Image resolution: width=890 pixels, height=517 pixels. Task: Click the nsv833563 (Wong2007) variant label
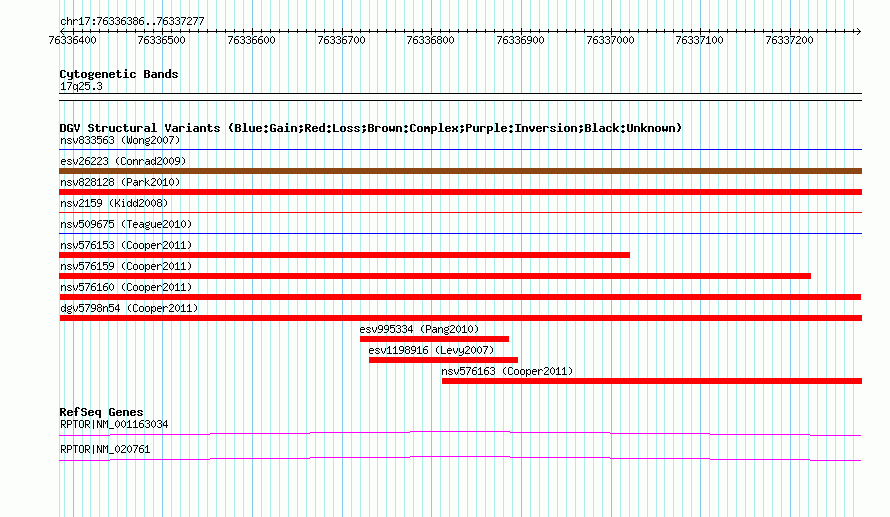click(120, 140)
